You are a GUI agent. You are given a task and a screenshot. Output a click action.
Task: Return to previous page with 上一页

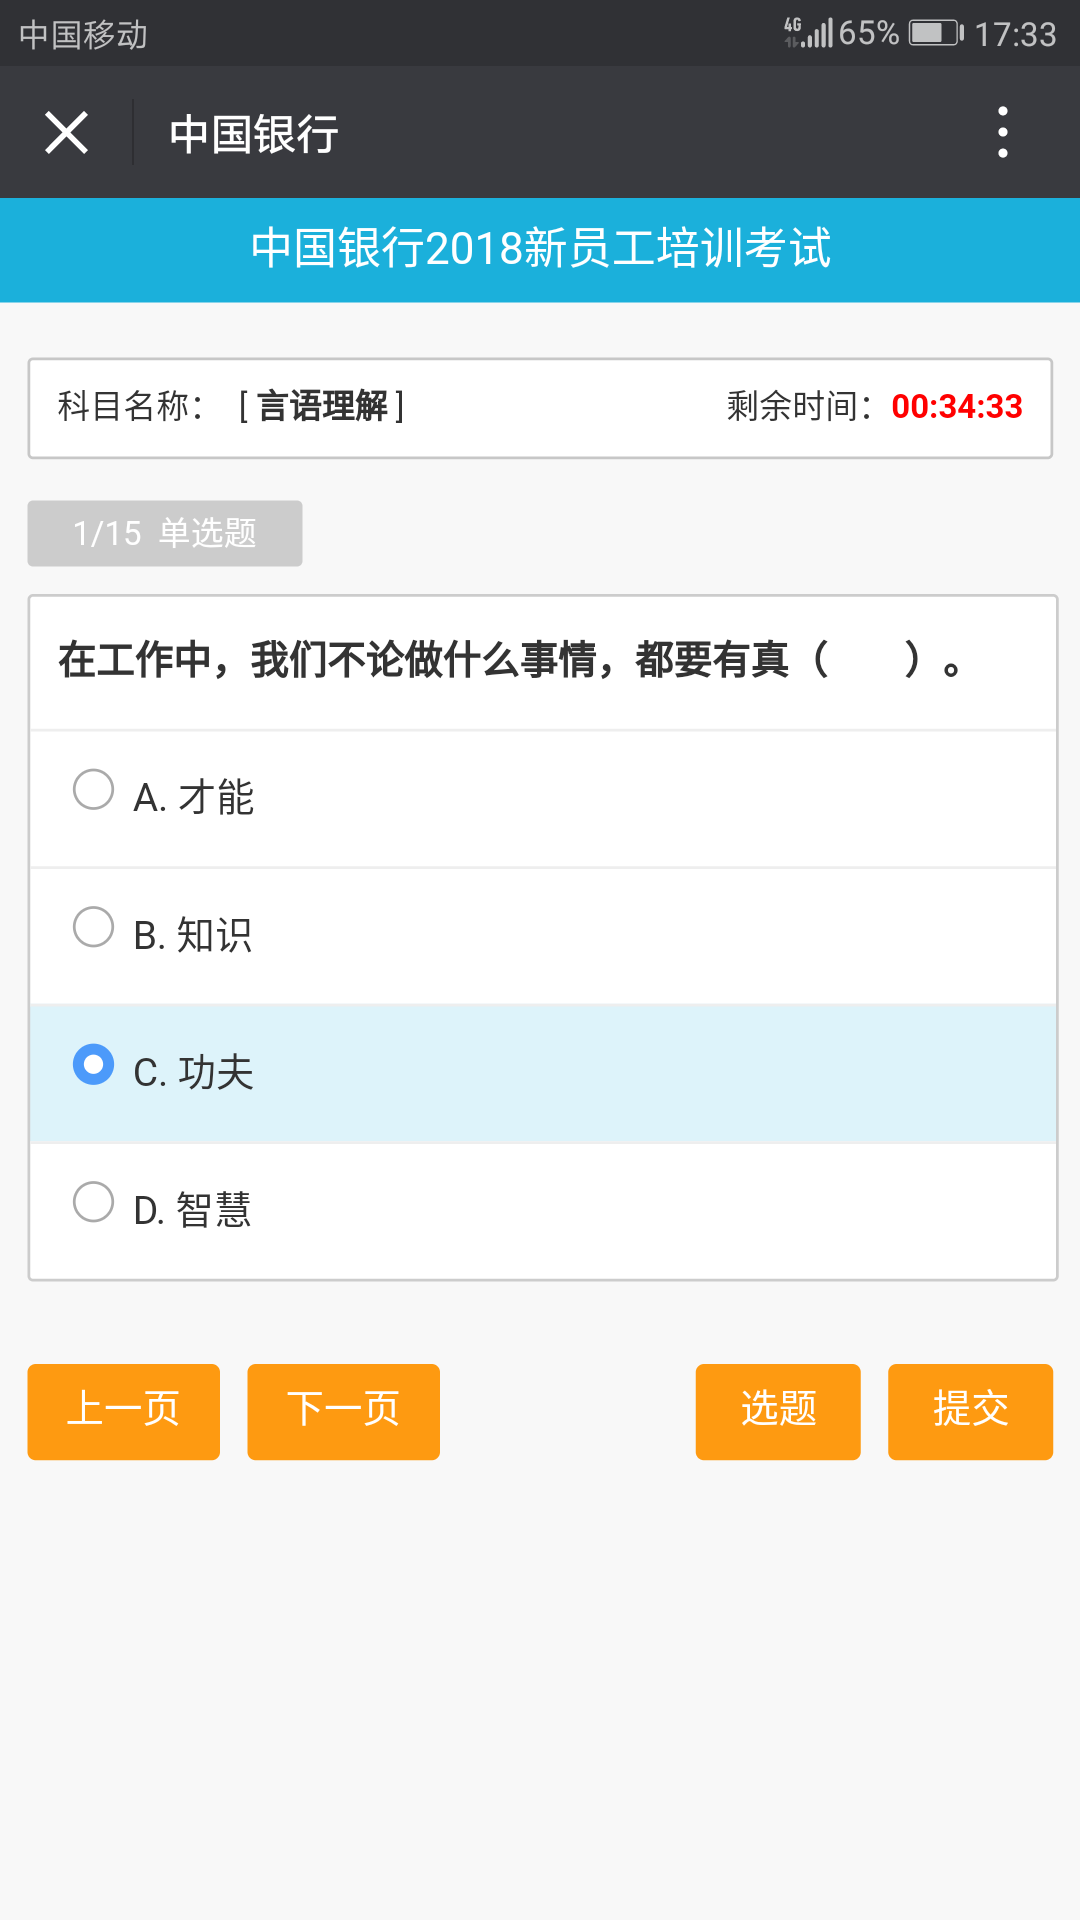(123, 1412)
